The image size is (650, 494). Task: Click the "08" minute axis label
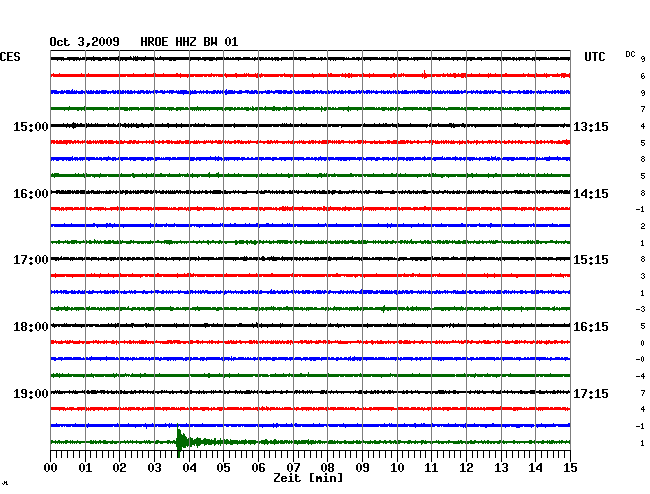tap(327, 468)
